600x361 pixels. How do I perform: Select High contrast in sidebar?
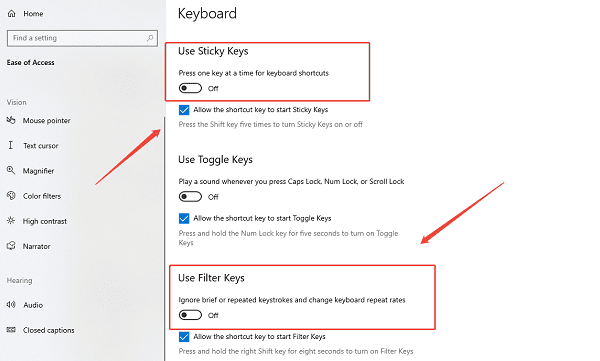pyautogui.click(x=45, y=221)
